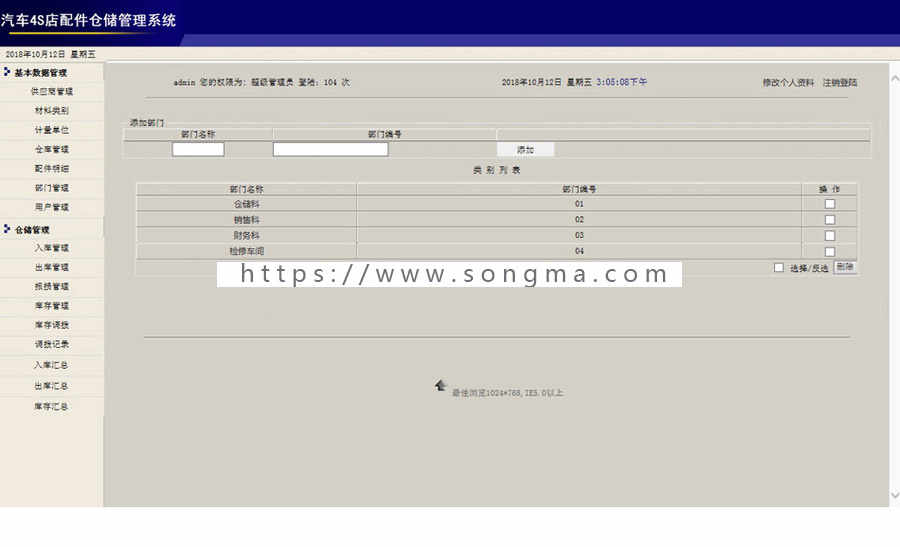The image size is (900, 547).
Task: Open 材料类别 in the sidebar
Action: pos(52,110)
